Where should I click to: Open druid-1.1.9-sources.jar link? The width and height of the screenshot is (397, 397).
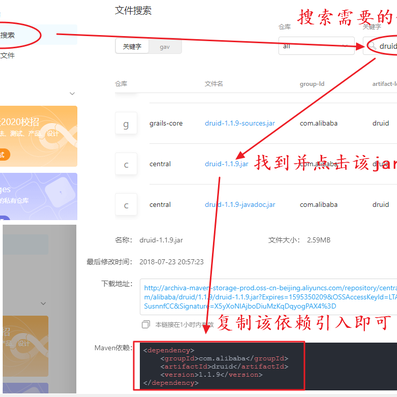click(x=240, y=123)
